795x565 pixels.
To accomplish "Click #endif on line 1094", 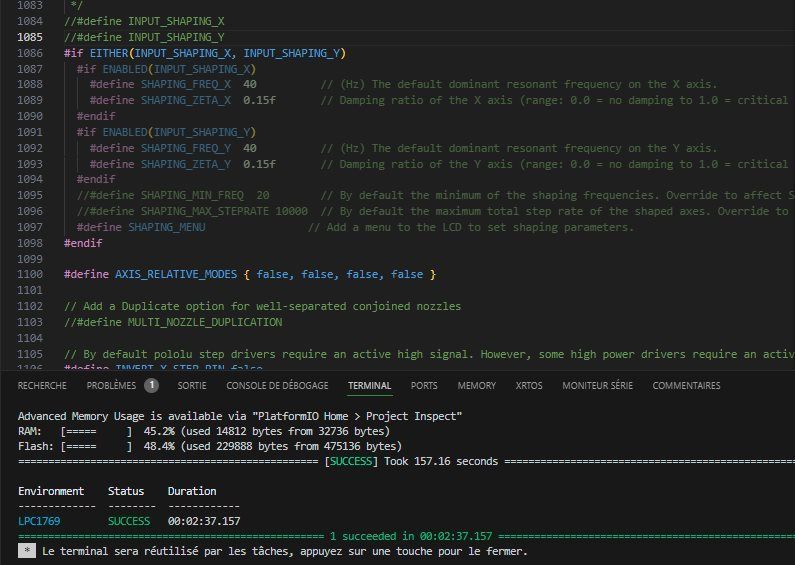I will [x=96, y=179].
